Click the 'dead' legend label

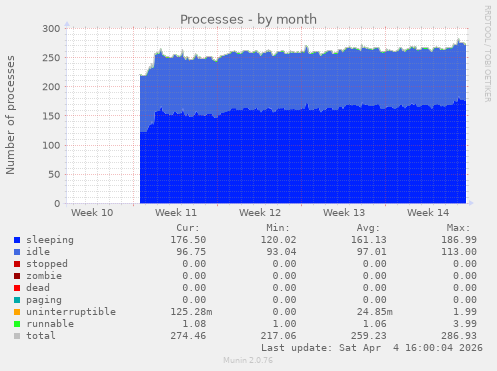pyautogui.click(x=38, y=288)
